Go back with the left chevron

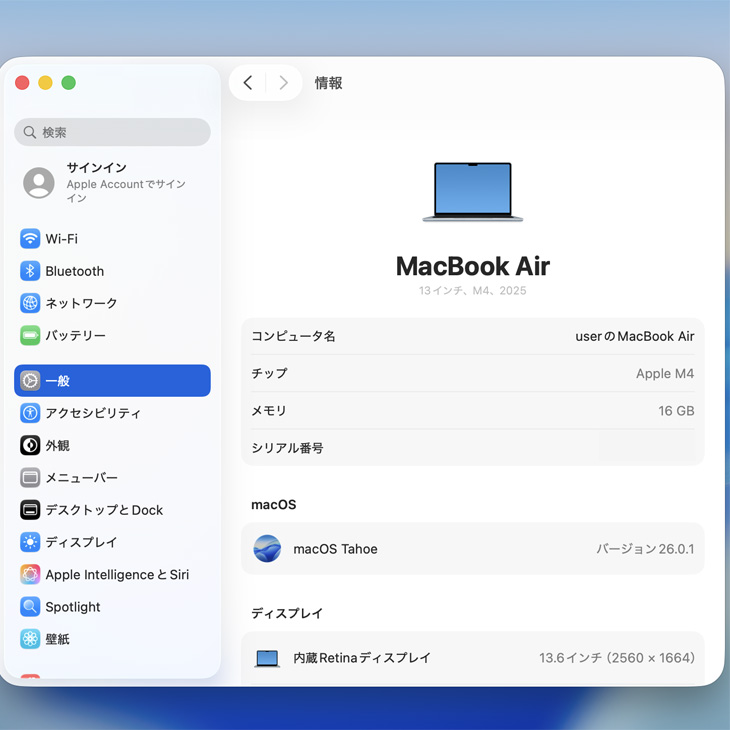248,83
